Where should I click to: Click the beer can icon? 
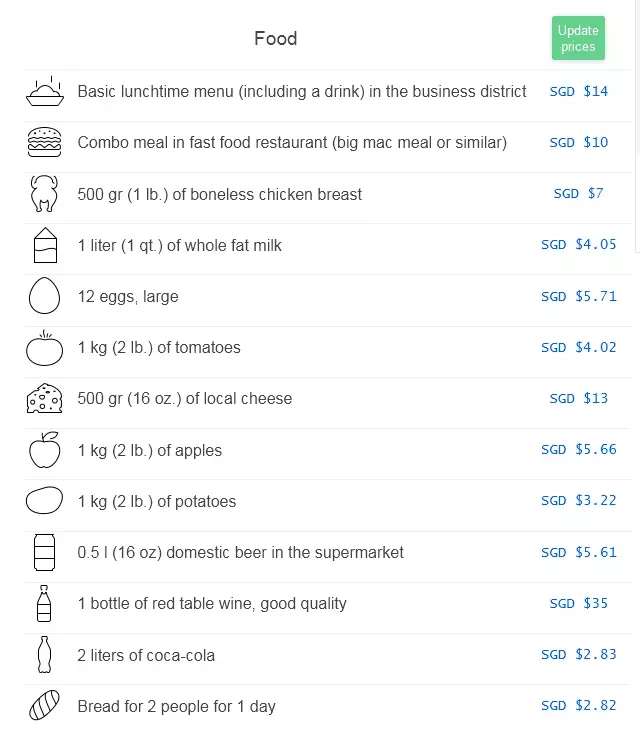[44, 552]
